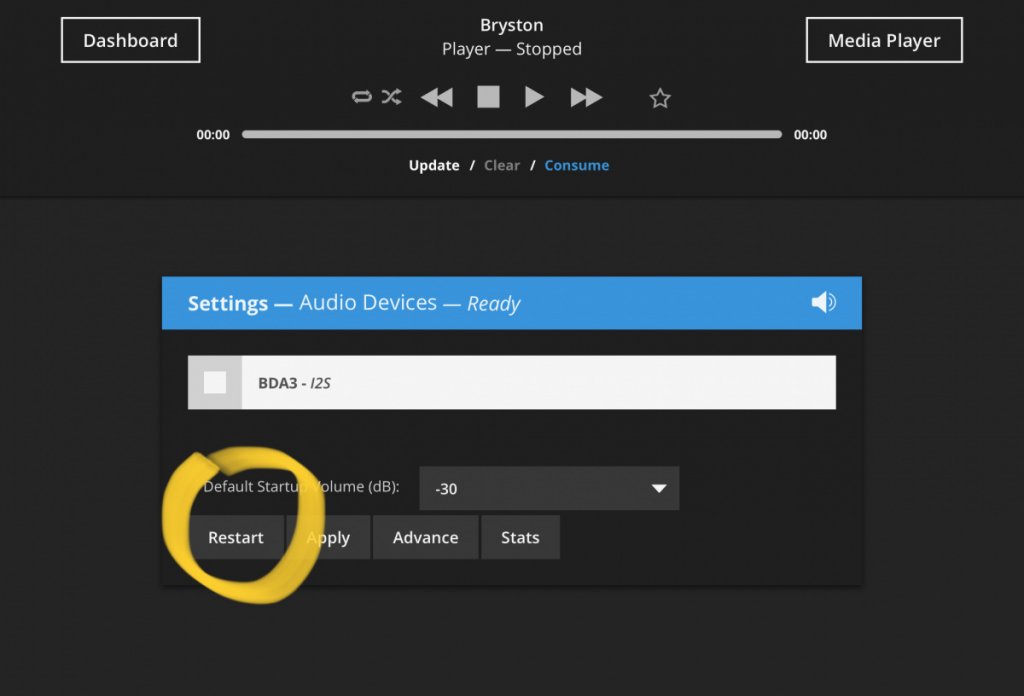Start playback with the play triangle
Viewport: 1024px width, 696px height.
pyautogui.click(x=534, y=97)
